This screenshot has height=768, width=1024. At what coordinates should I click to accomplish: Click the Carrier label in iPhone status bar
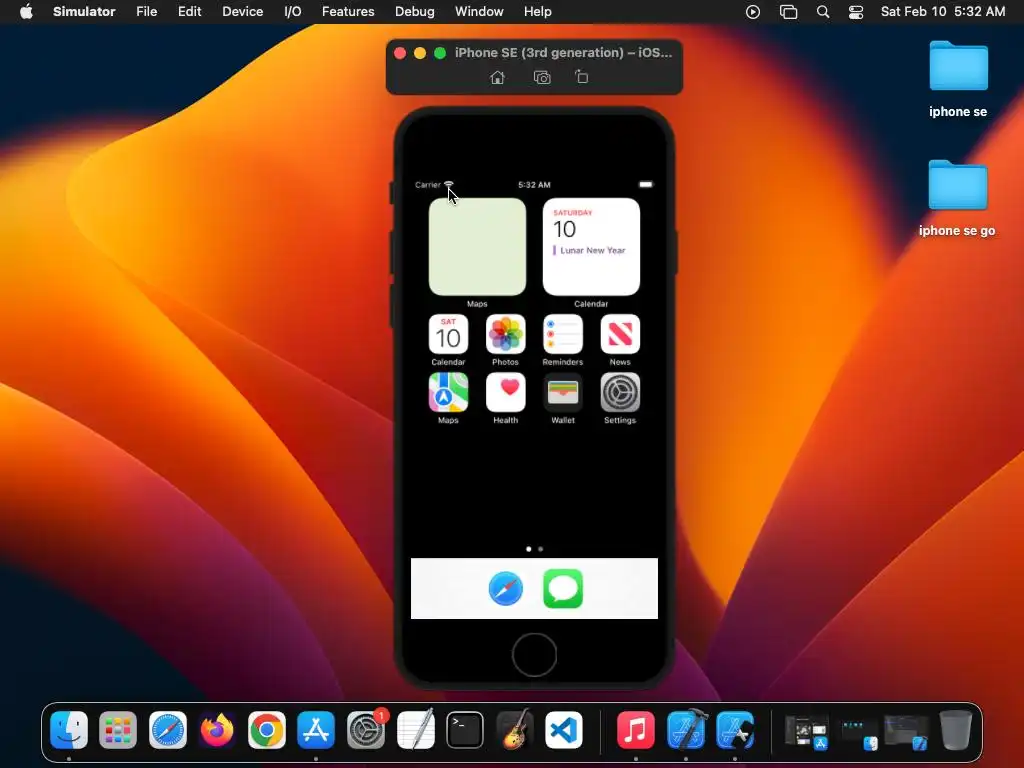tap(428, 185)
